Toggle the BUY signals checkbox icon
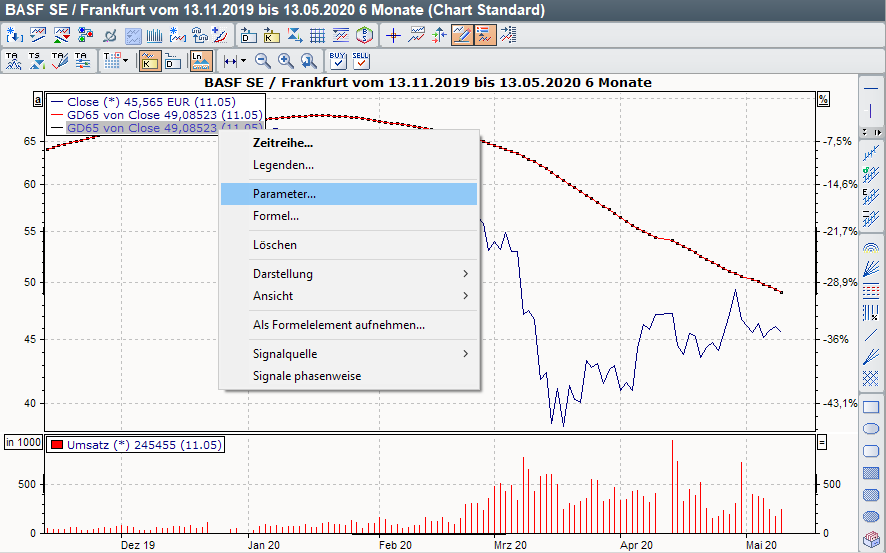This screenshot has width=886, height=553. (337, 61)
